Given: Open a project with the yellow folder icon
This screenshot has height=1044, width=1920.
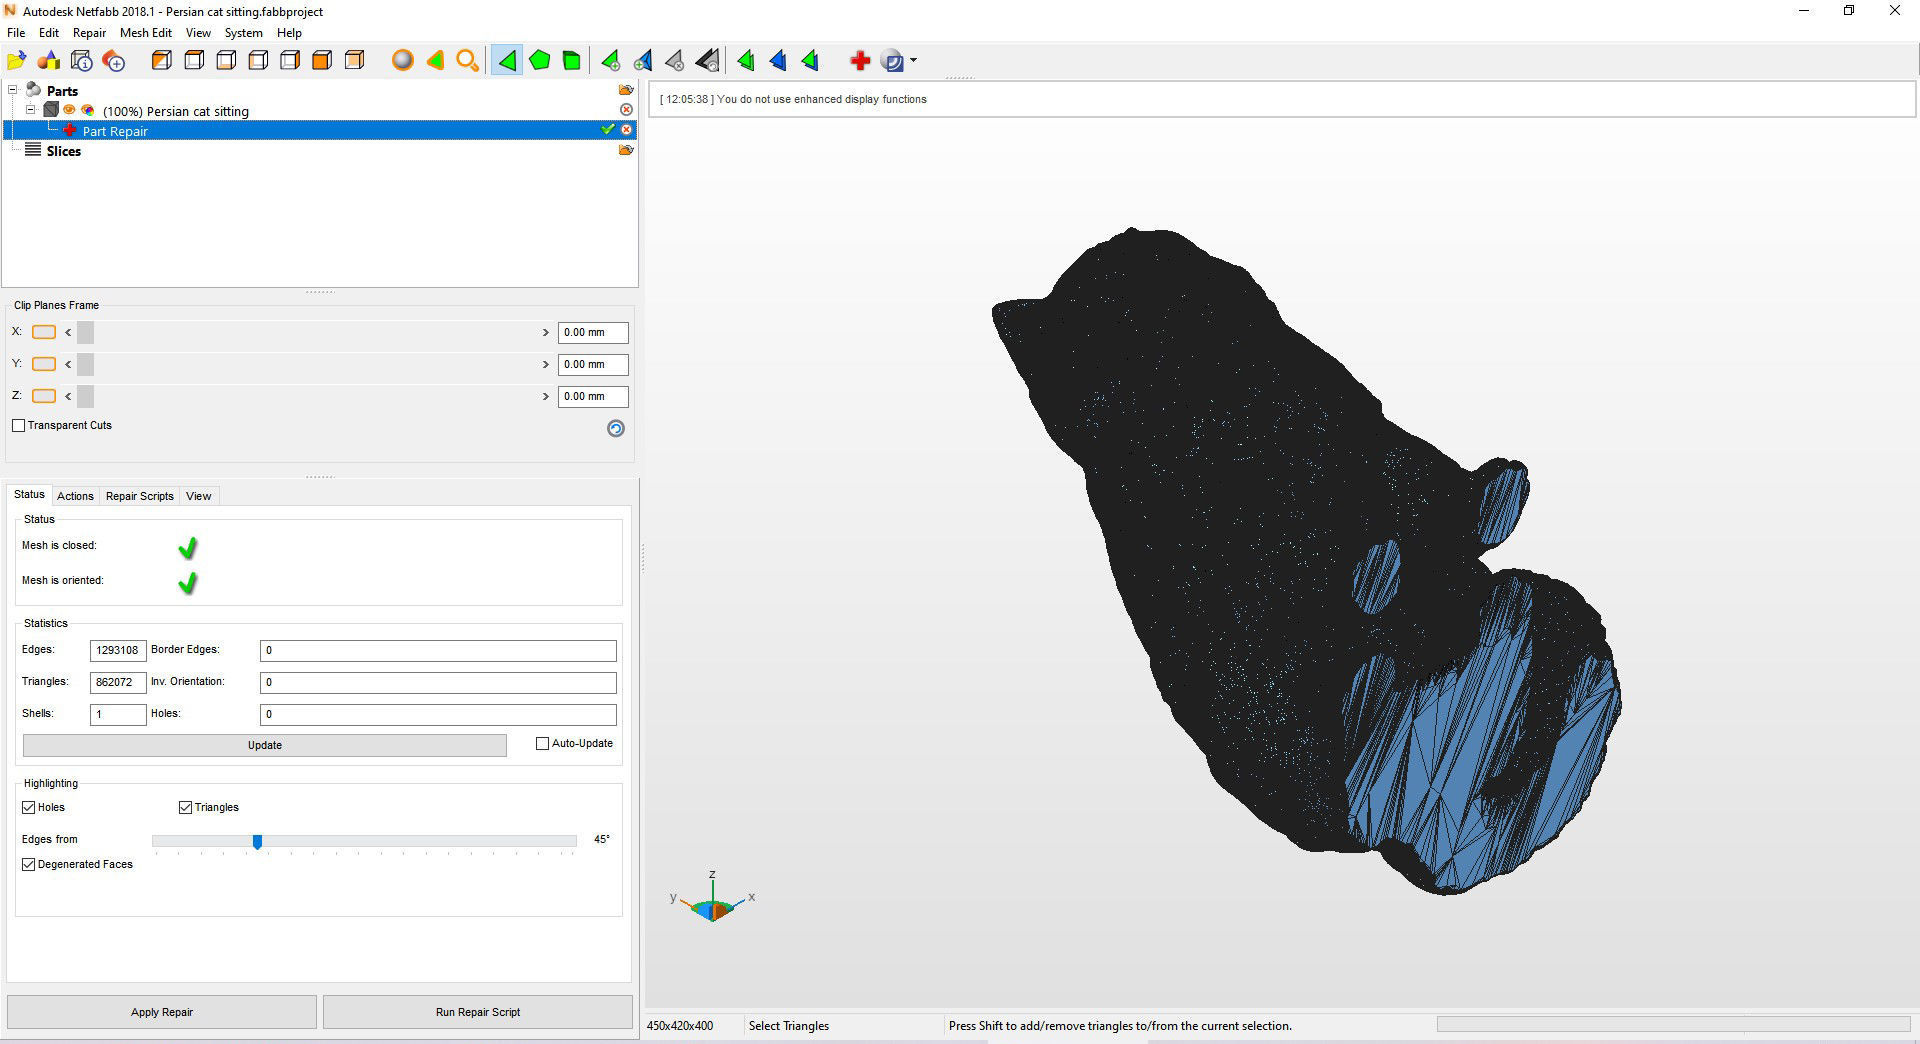Looking at the screenshot, I should [17, 61].
